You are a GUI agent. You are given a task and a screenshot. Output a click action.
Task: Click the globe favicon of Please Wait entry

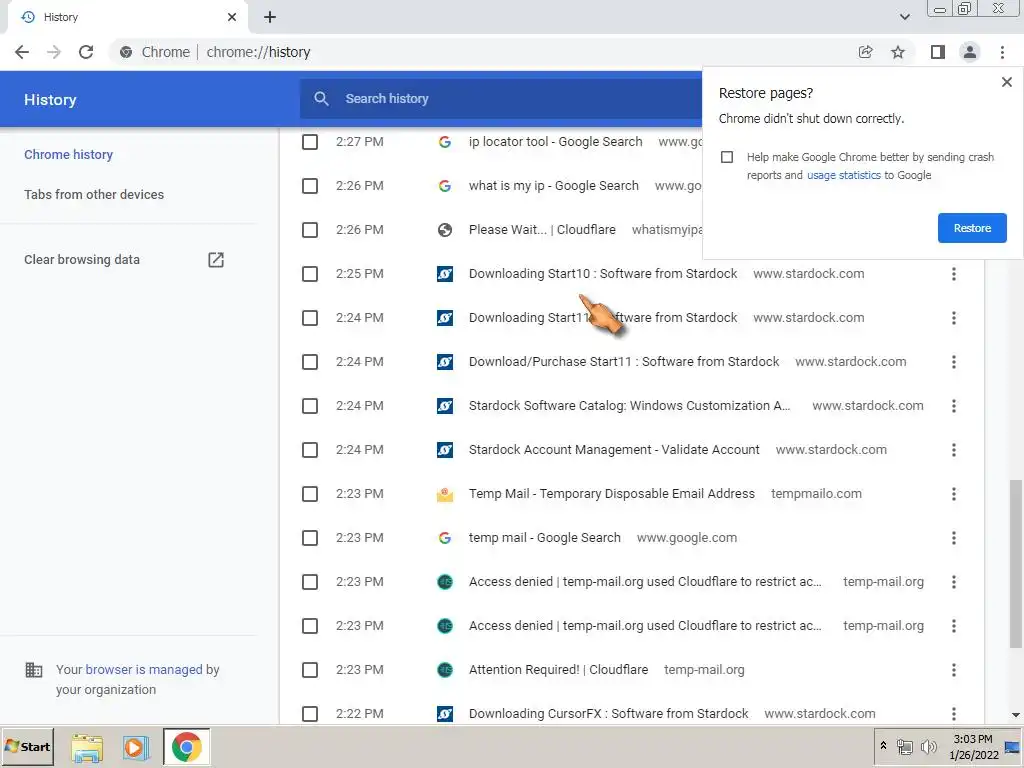coord(445,230)
